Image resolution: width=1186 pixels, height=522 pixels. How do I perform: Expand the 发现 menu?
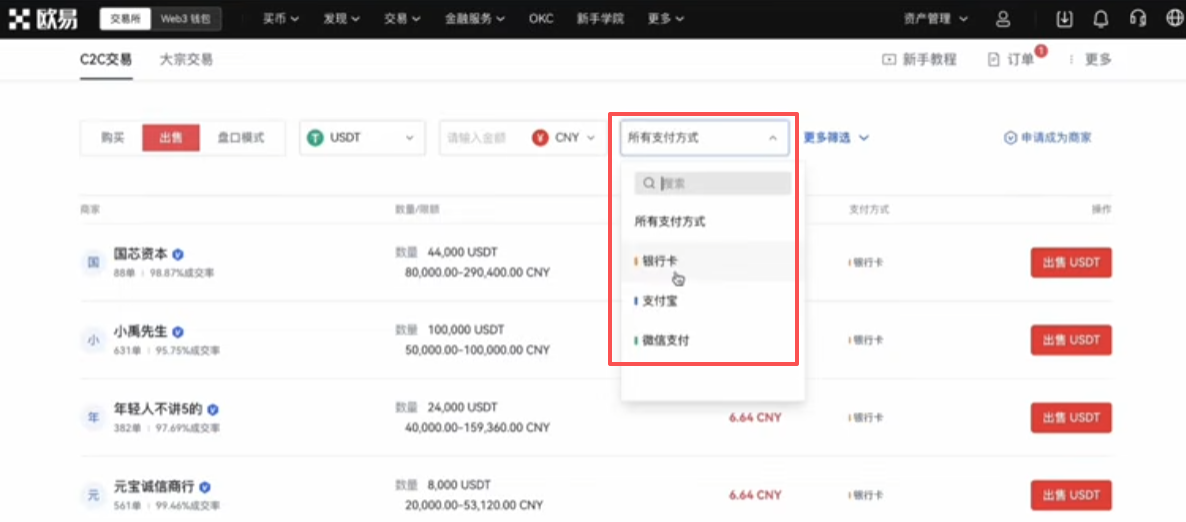coord(341,19)
